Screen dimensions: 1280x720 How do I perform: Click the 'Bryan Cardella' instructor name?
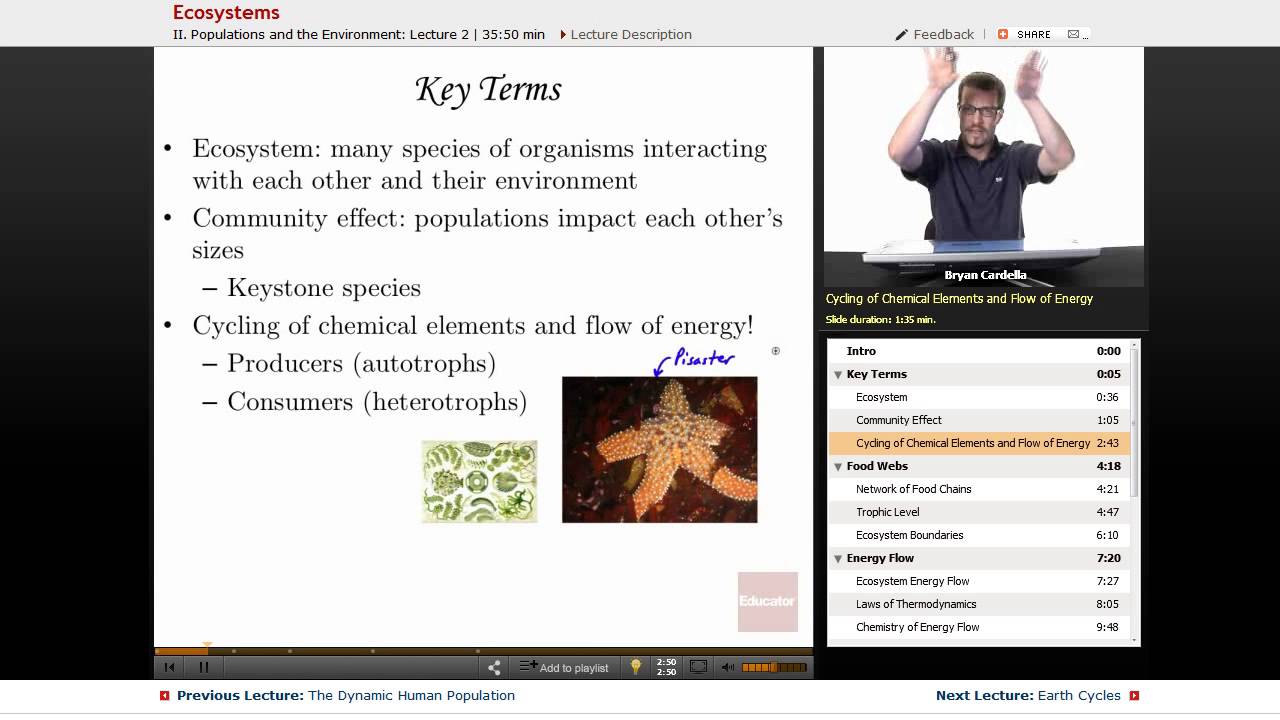pyautogui.click(x=985, y=275)
